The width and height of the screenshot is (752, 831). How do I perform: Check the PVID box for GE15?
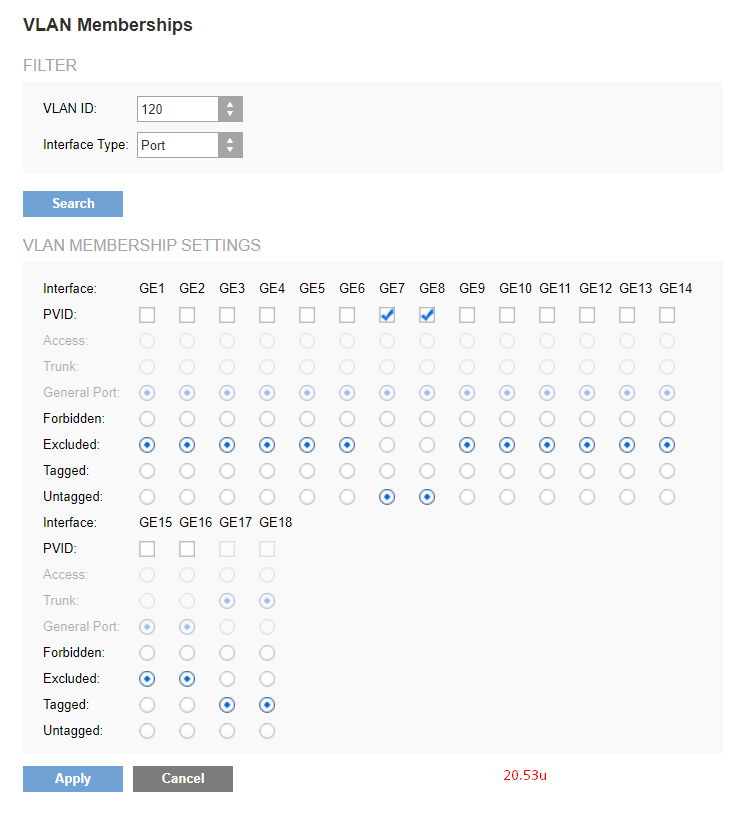pos(147,549)
